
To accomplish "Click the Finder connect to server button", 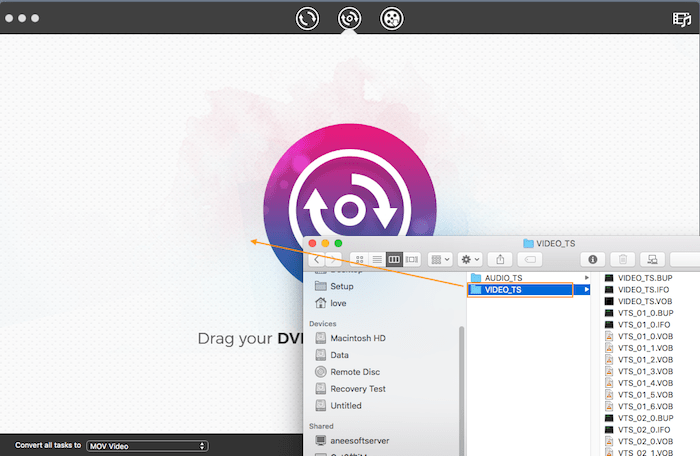I will click(653, 259).
